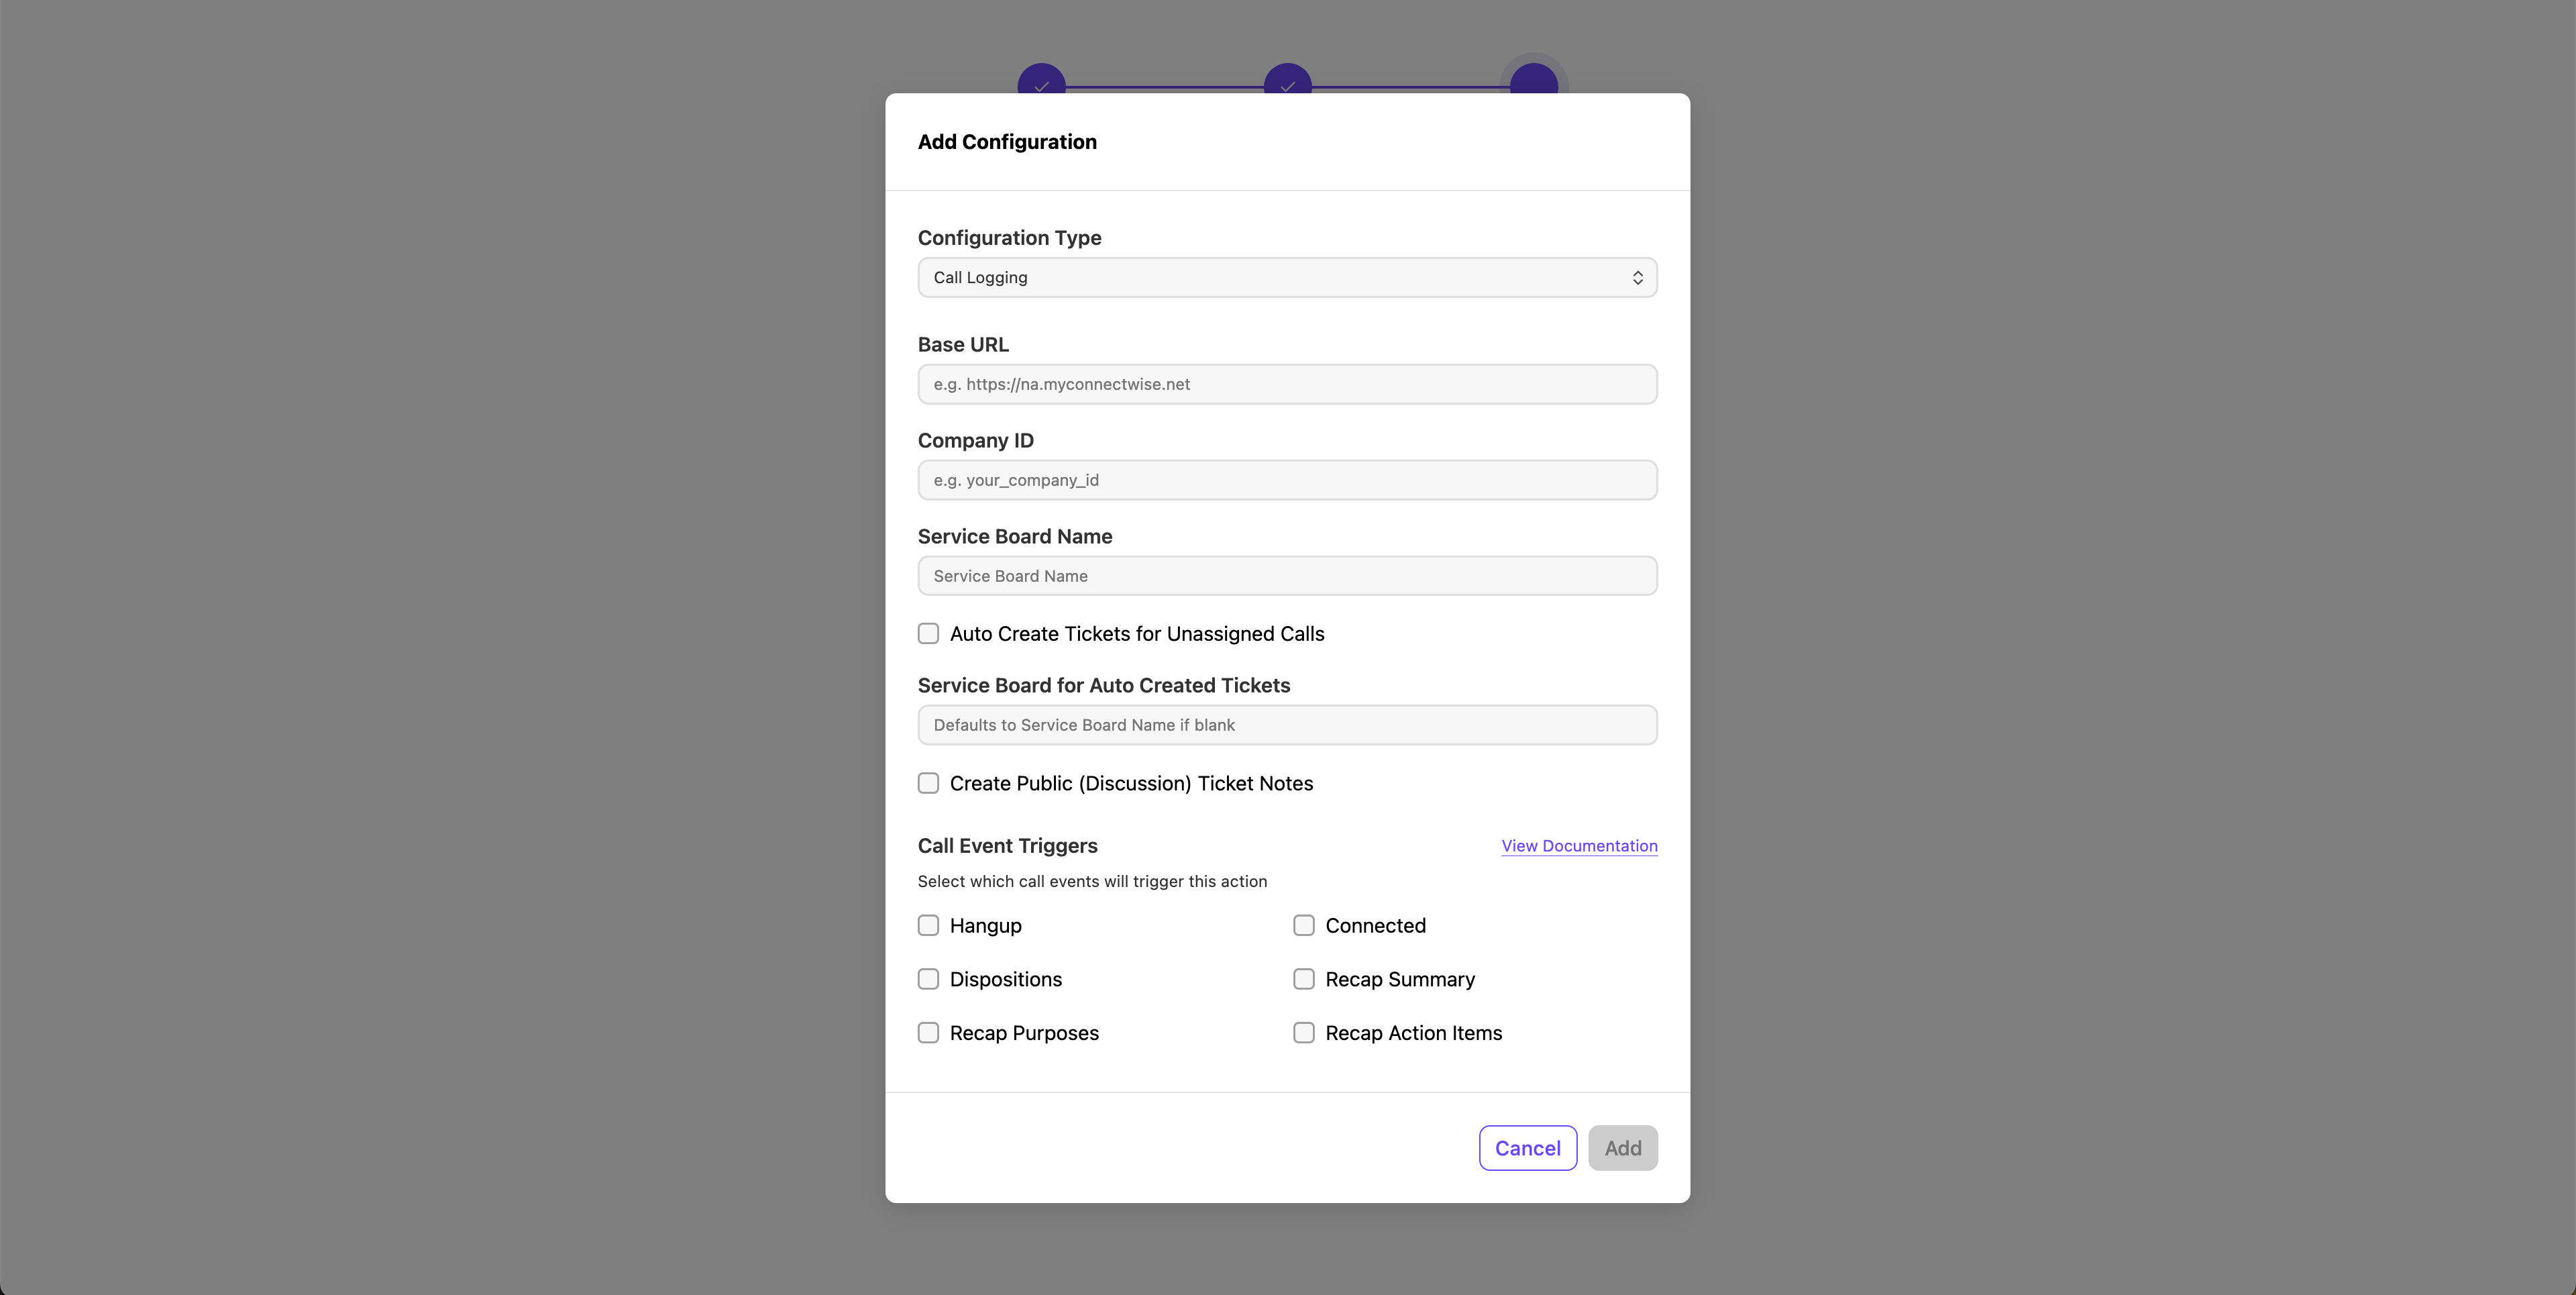Image resolution: width=2576 pixels, height=1295 pixels.
Task: Click 'Select which call events will trigger this action' text
Action: (x=1092, y=881)
